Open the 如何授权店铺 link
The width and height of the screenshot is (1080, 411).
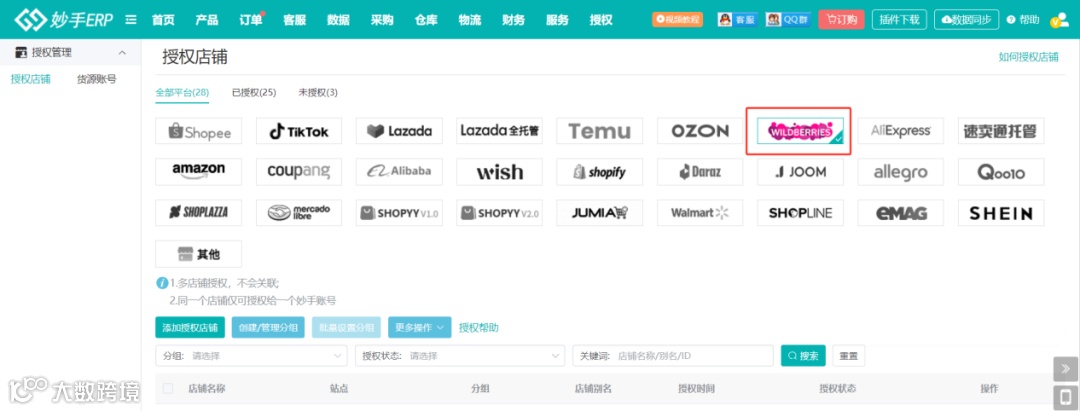1028,57
